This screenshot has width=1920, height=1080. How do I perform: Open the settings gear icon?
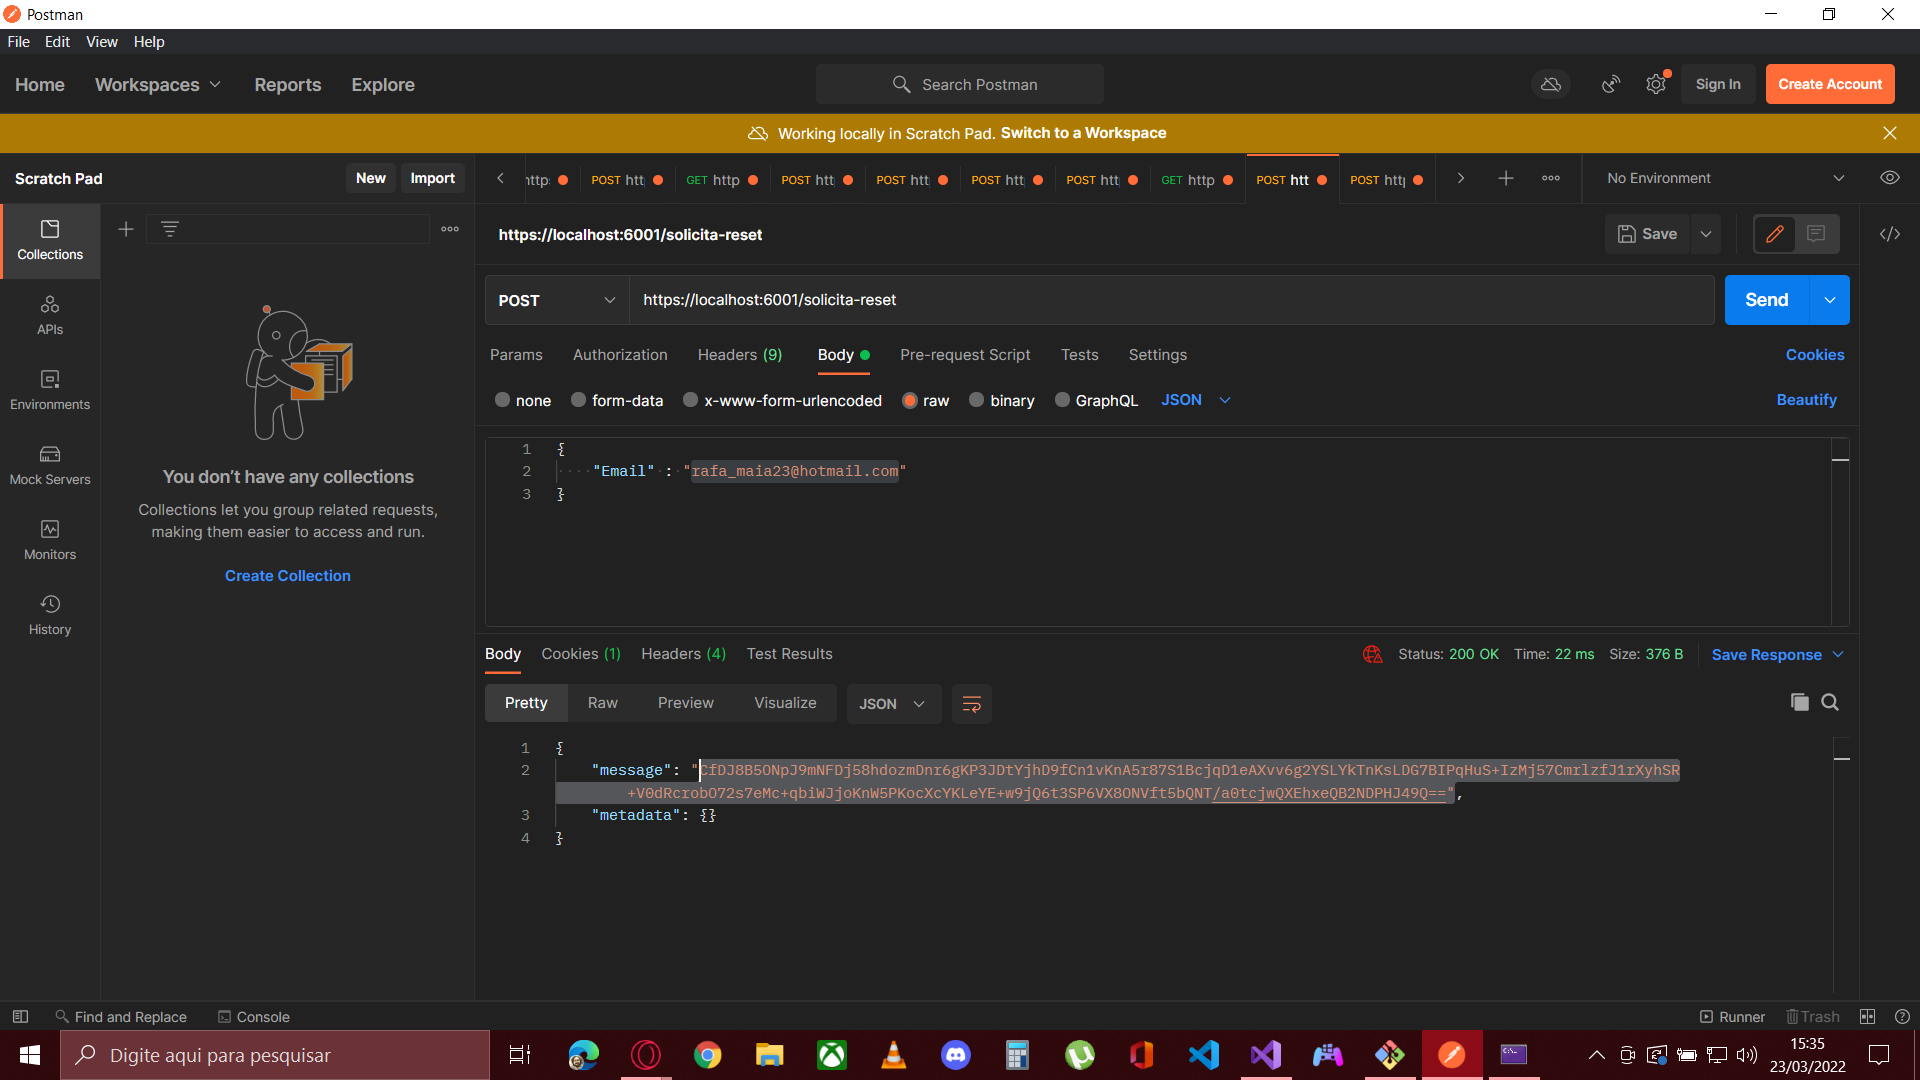[x=1657, y=85]
